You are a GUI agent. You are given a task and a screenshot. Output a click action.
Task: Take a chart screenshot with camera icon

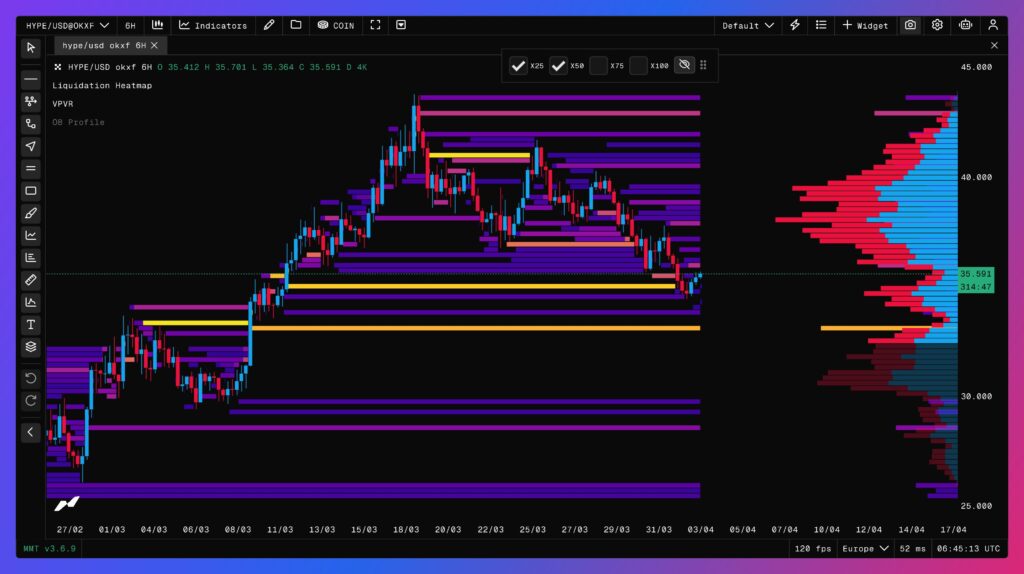pyautogui.click(x=910, y=25)
